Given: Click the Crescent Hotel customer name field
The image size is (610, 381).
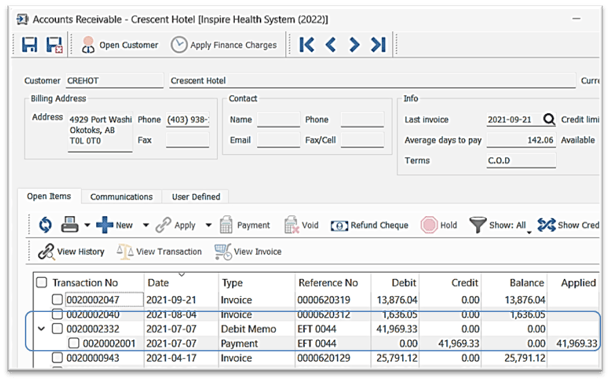Looking at the screenshot, I should coord(372,81).
